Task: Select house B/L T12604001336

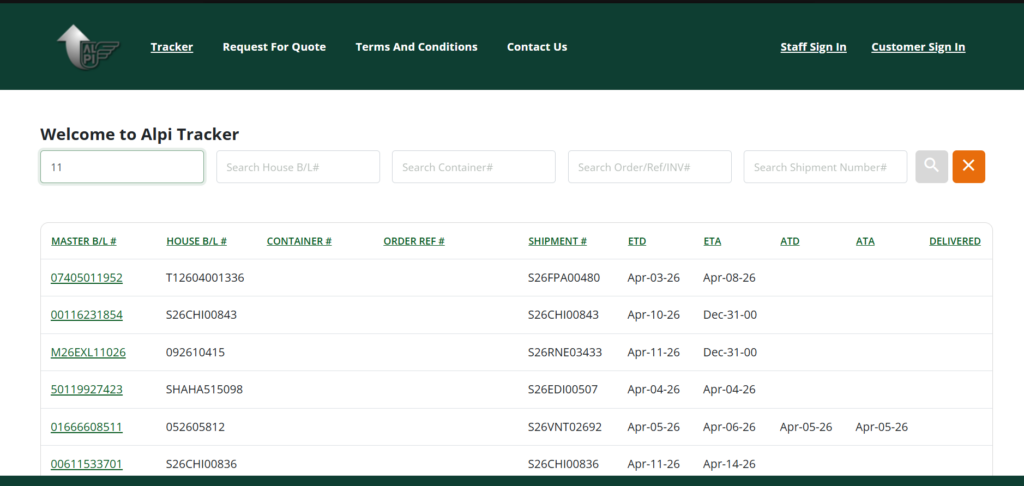Action: (205, 278)
